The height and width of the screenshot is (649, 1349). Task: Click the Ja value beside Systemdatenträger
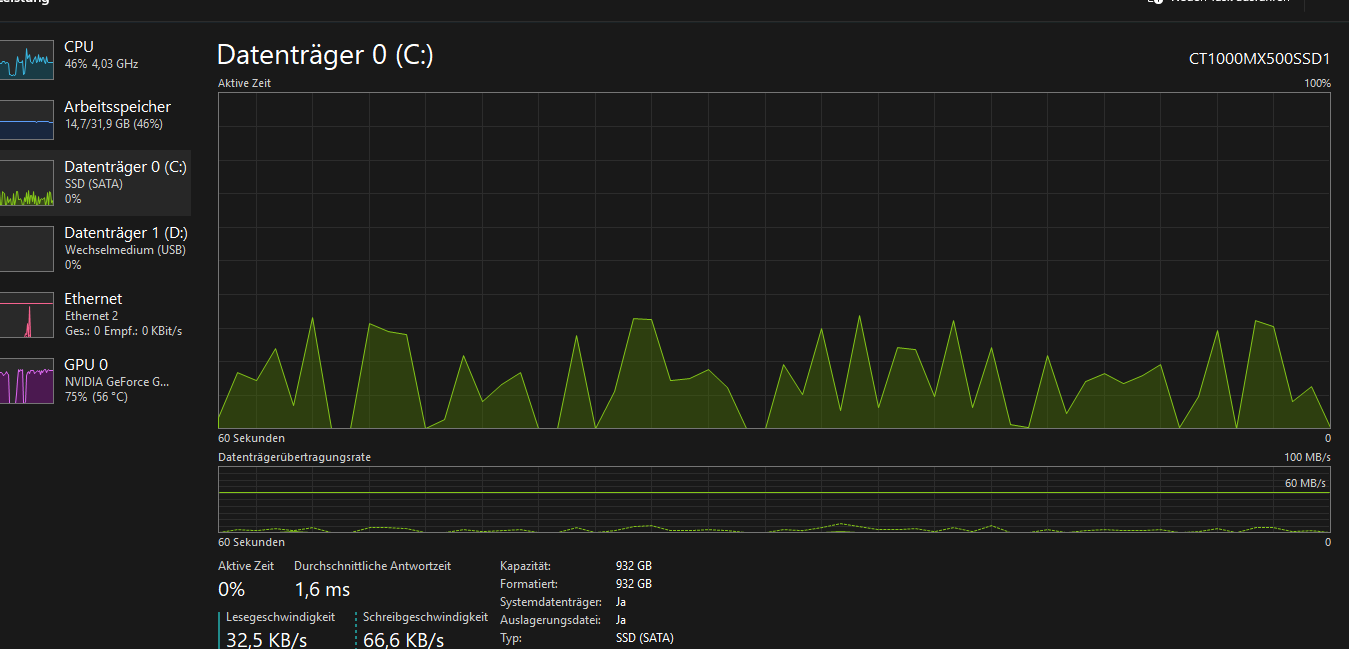[x=621, y=602]
